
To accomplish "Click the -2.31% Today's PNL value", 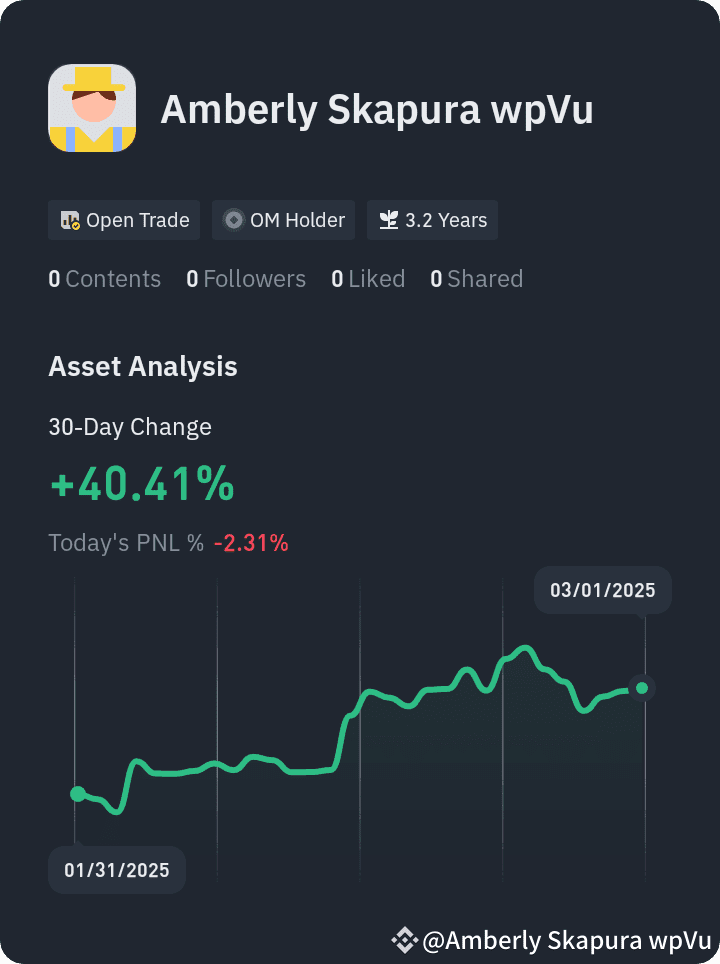I will pyautogui.click(x=251, y=543).
